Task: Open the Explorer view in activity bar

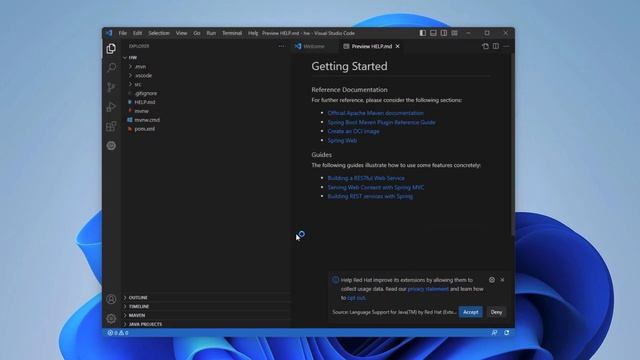Action: coord(111,49)
